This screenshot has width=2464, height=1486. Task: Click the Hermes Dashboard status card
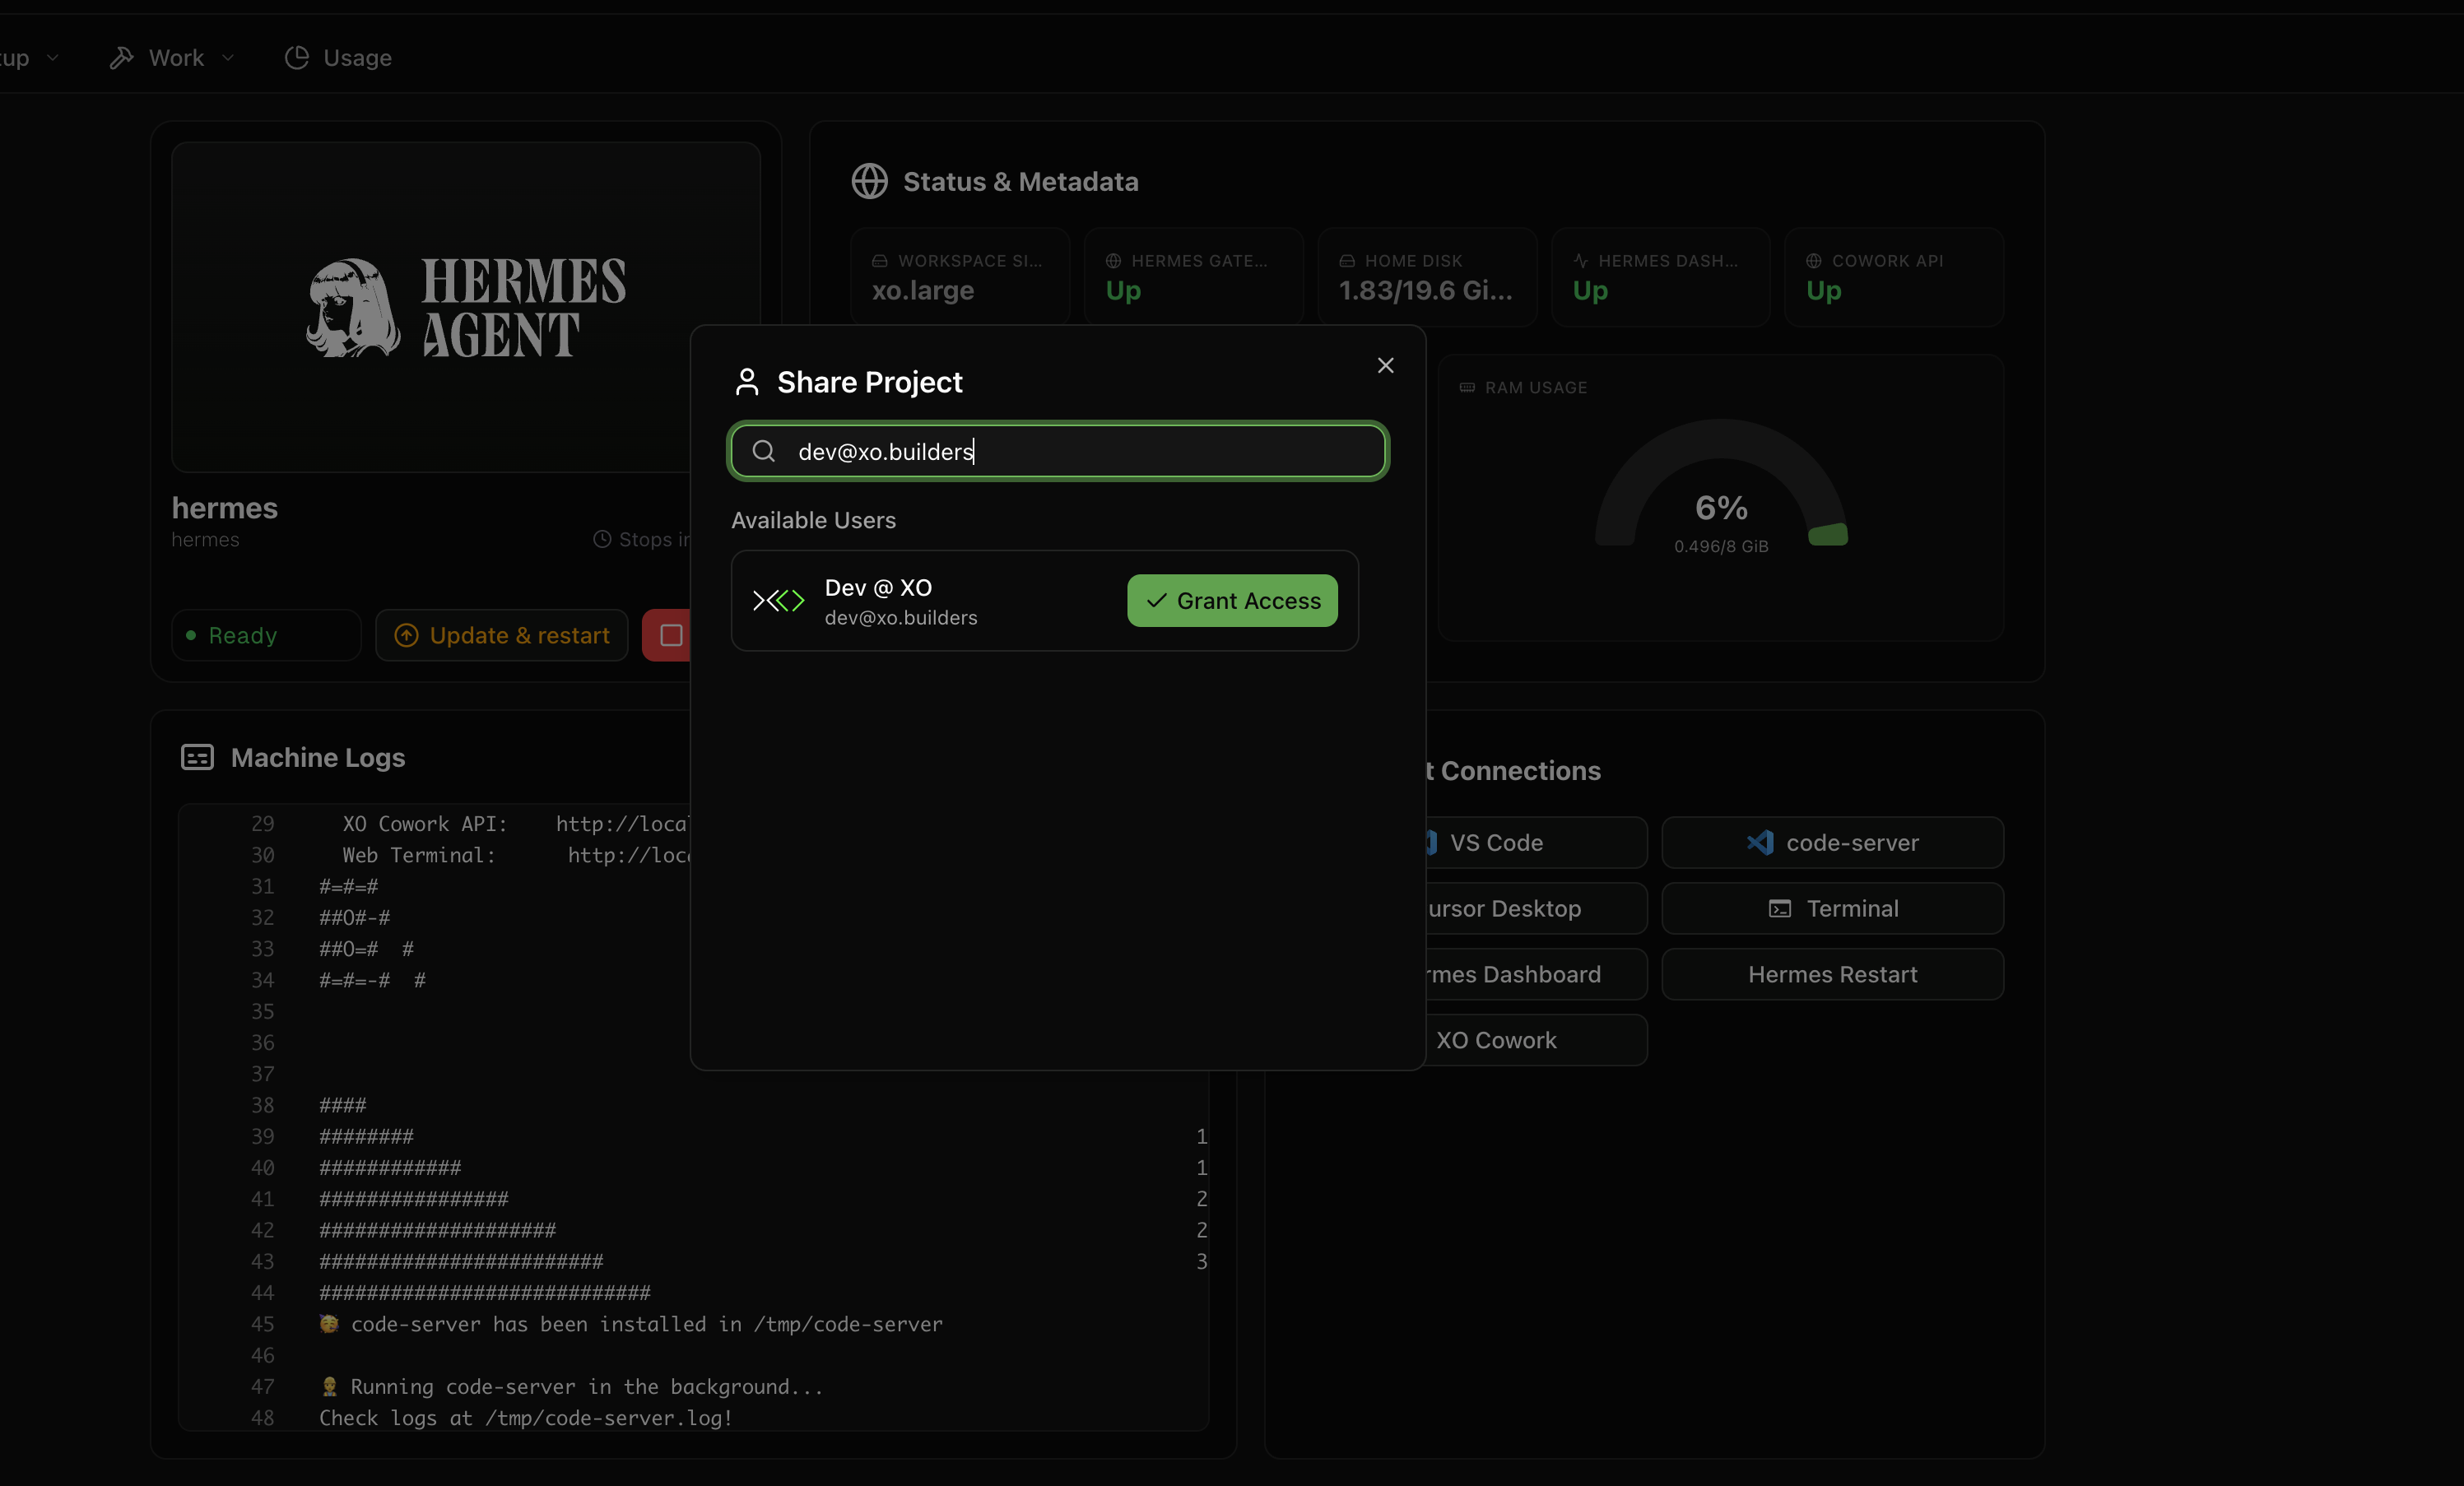point(1661,277)
